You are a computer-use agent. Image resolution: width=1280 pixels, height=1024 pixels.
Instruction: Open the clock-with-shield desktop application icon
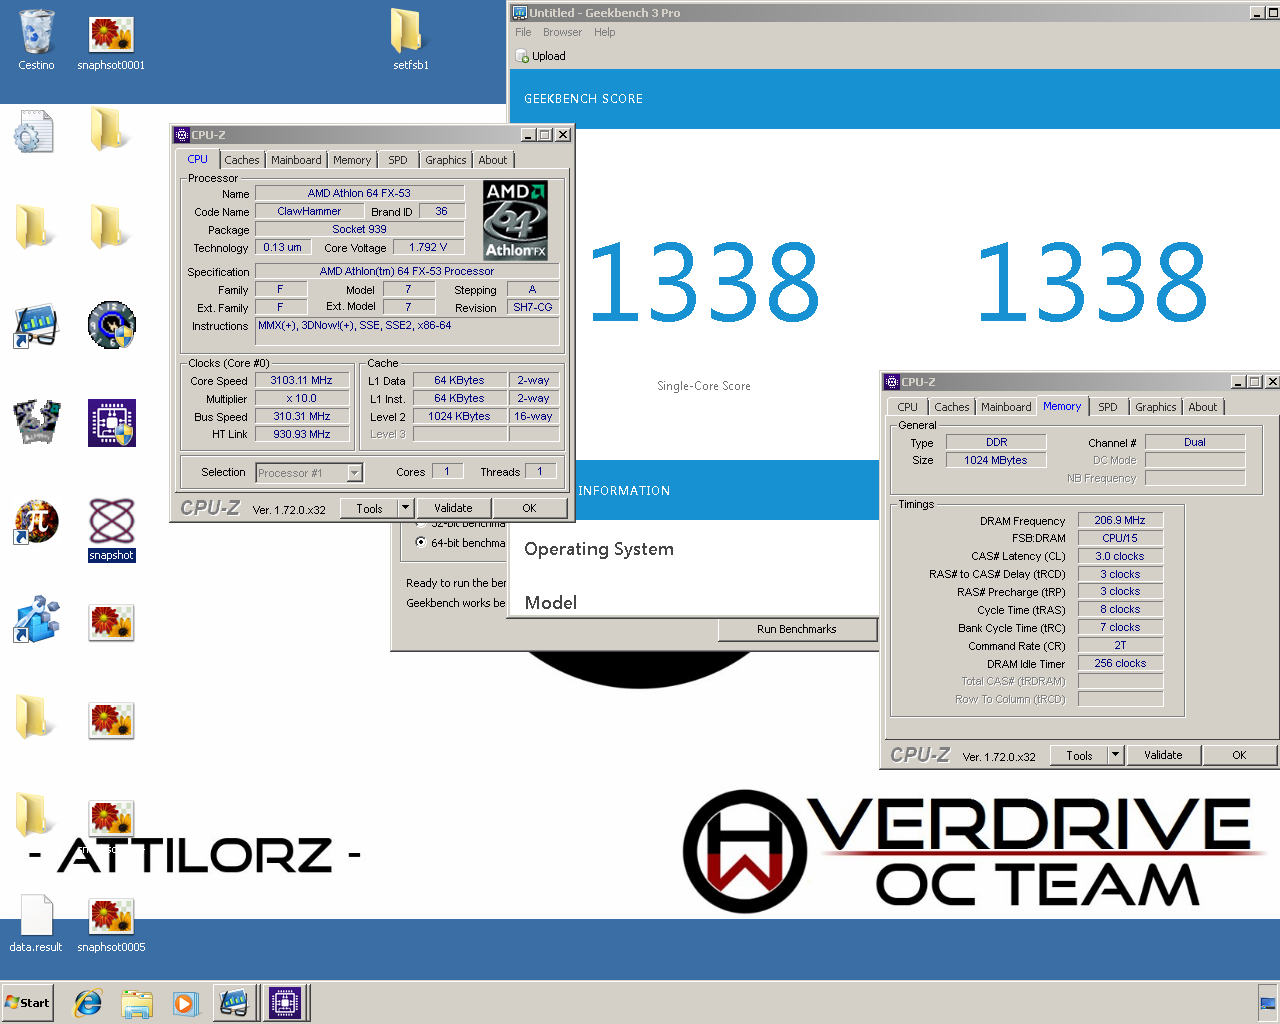(111, 325)
